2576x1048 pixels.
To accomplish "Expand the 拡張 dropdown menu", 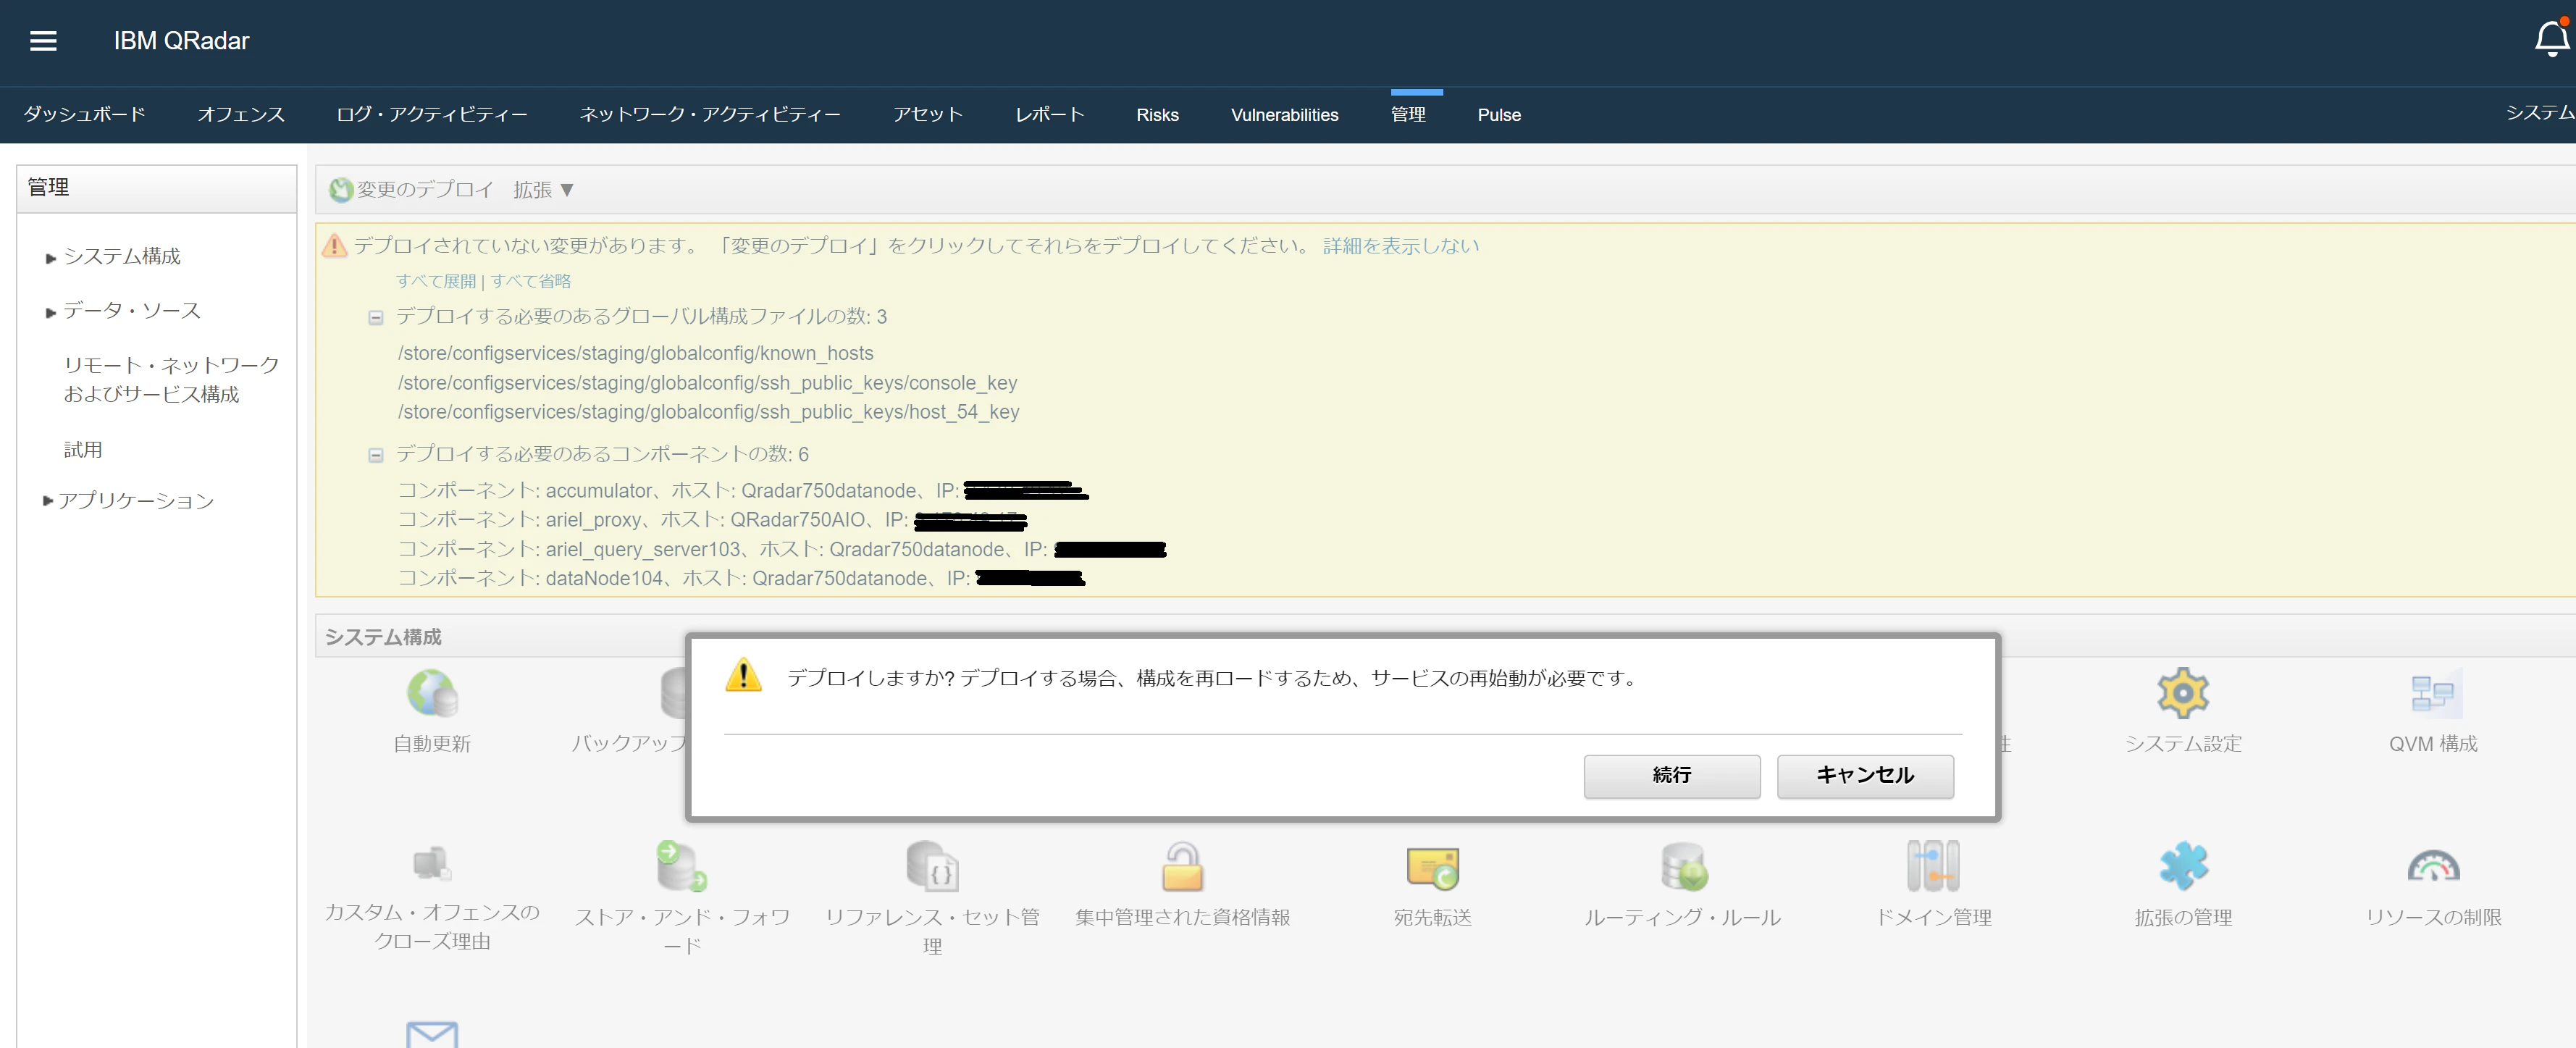I will pos(543,189).
